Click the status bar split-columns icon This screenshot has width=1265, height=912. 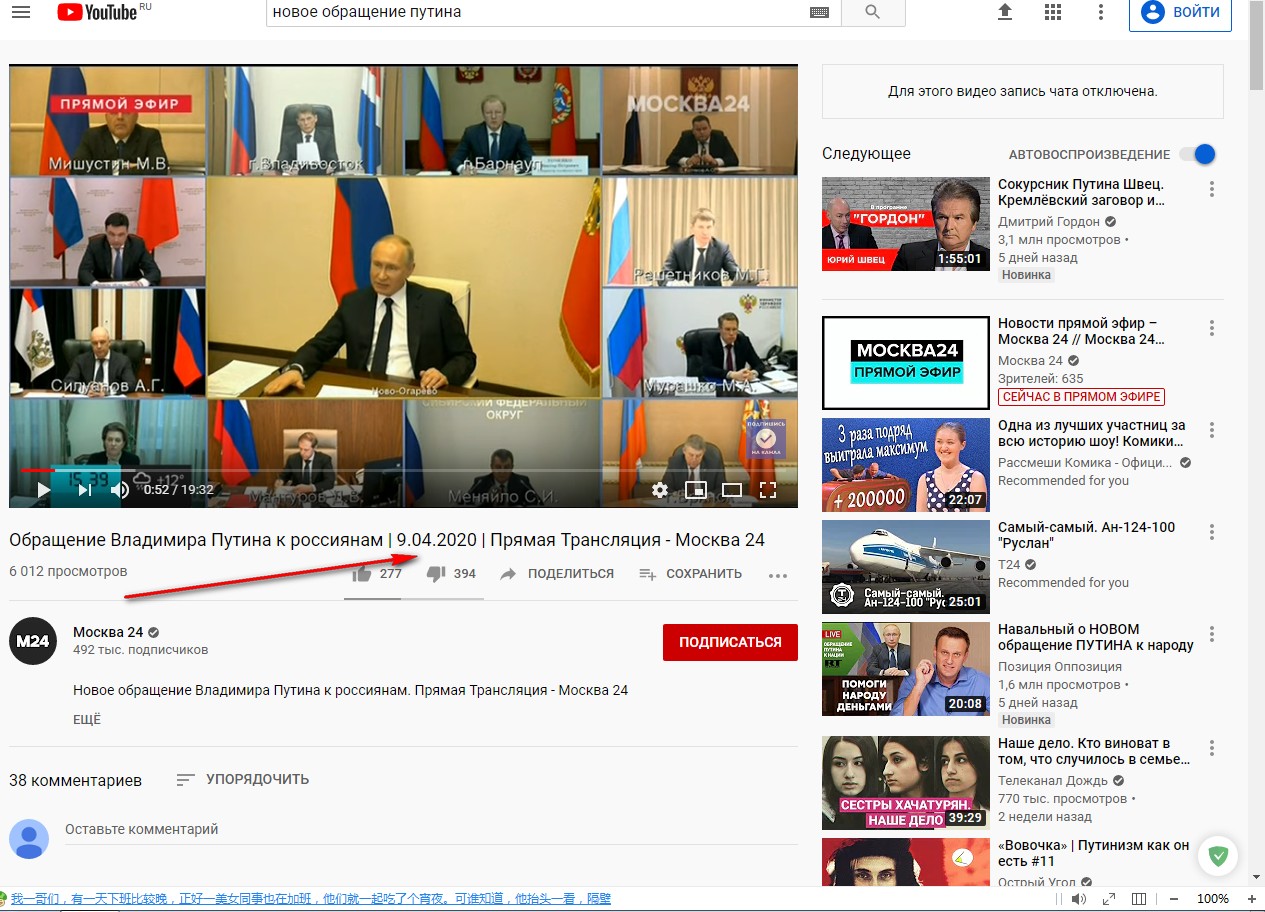tap(1139, 899)
